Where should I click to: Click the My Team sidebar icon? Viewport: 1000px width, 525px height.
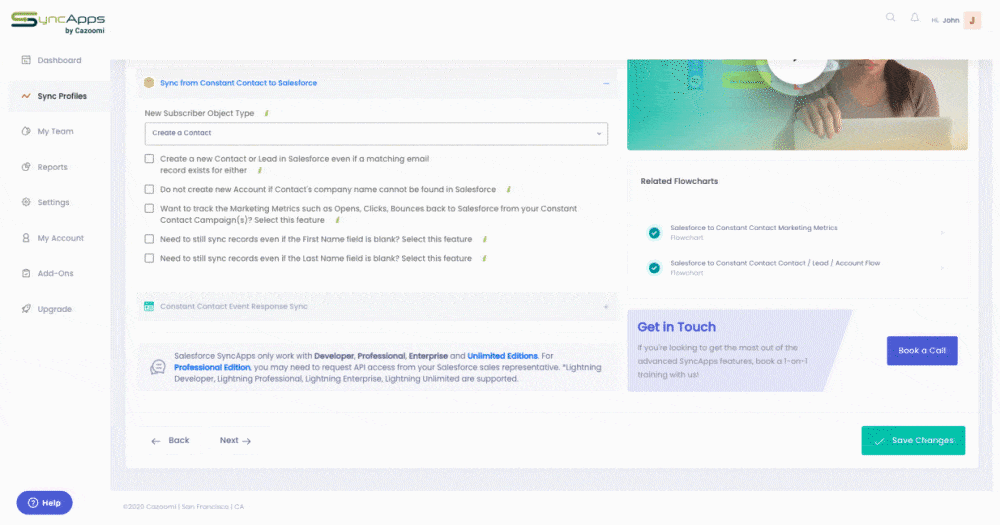[x=26, y=131]
